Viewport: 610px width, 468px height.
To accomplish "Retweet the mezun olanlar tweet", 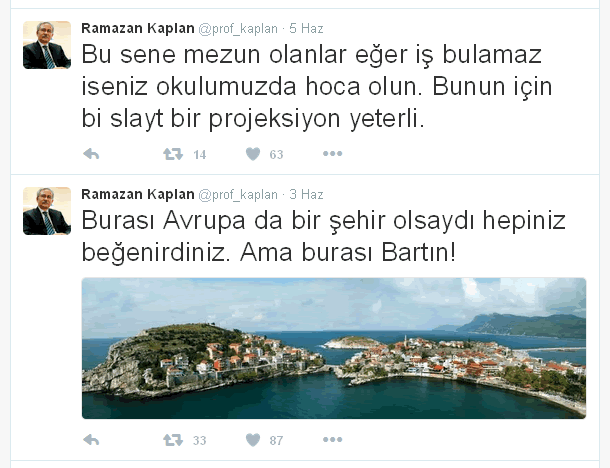I will click(173, 154).
